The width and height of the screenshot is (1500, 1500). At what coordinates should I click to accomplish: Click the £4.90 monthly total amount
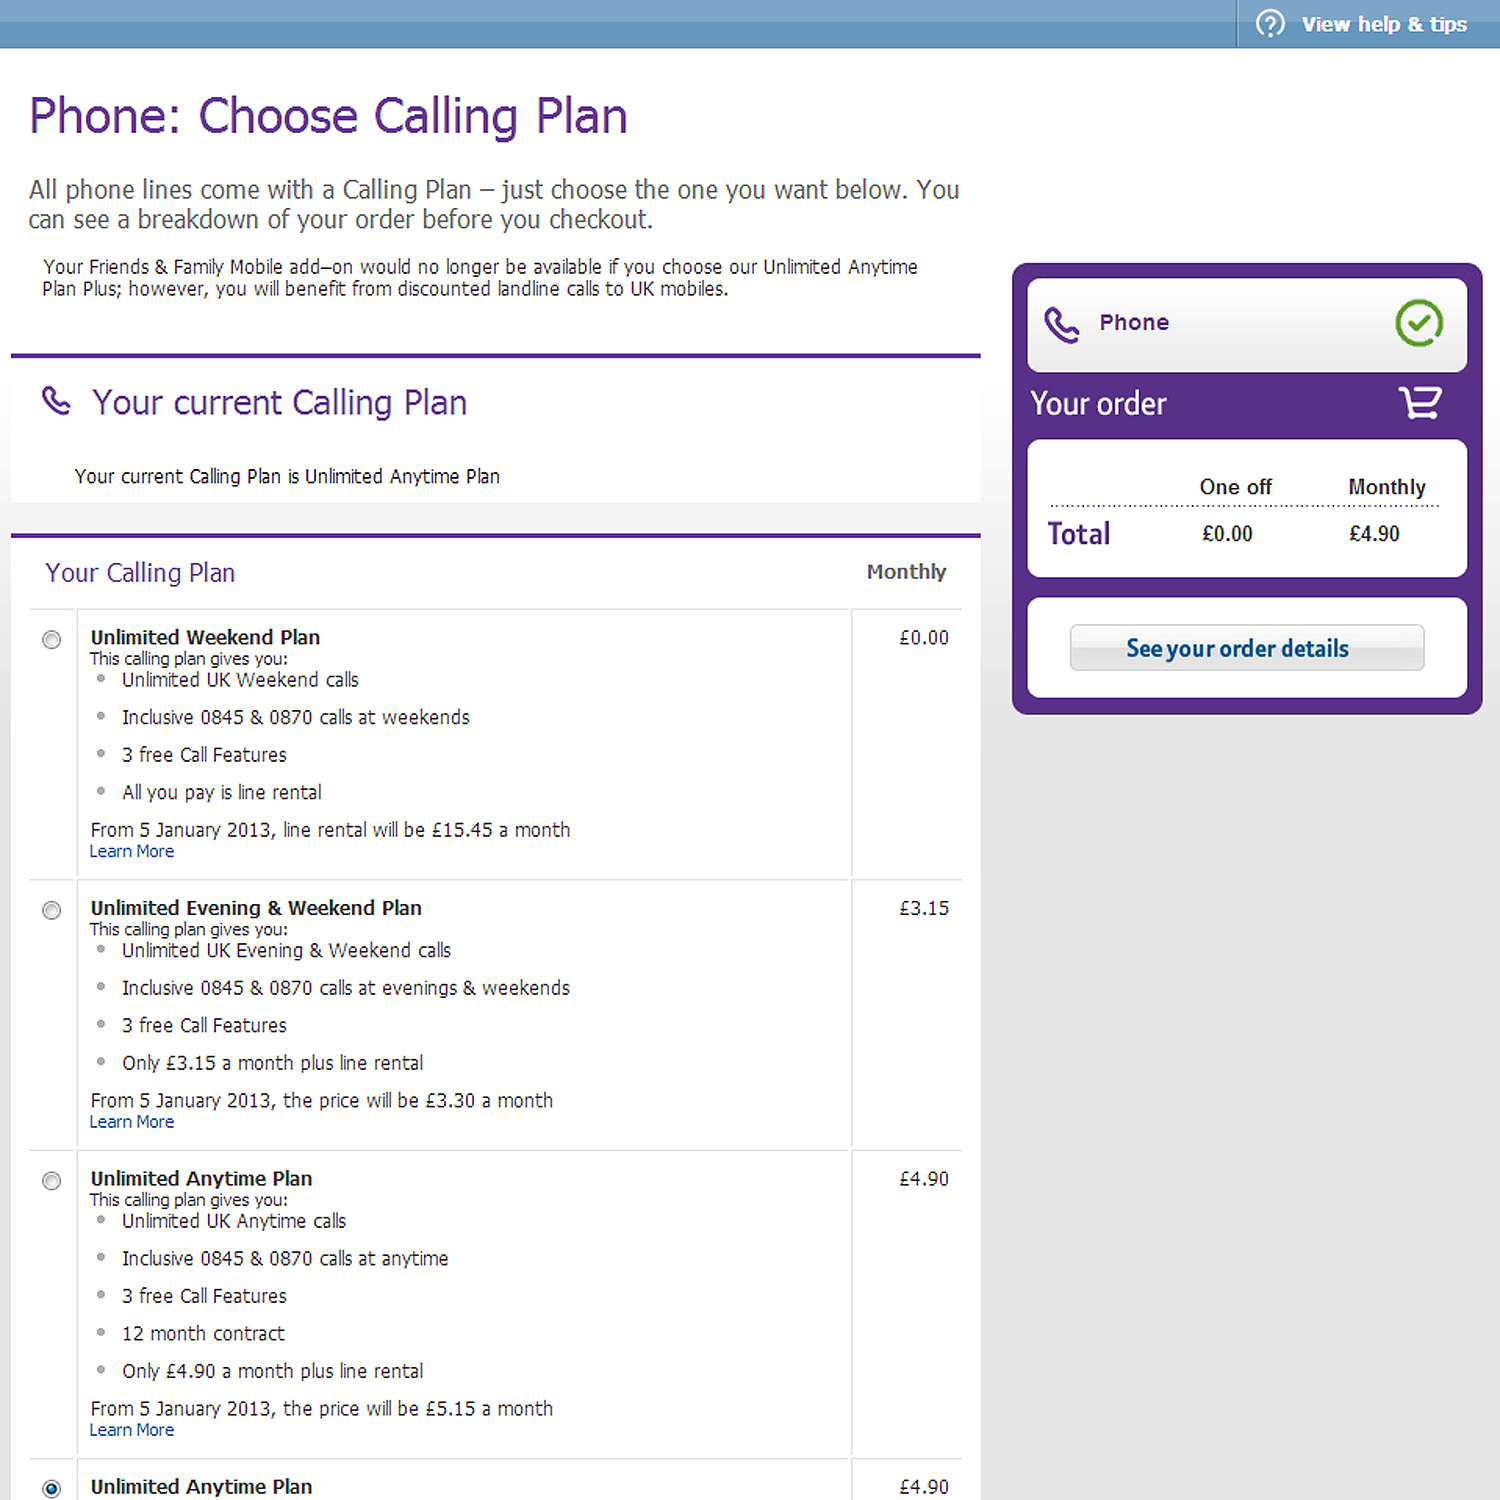tap(1374, 533)
